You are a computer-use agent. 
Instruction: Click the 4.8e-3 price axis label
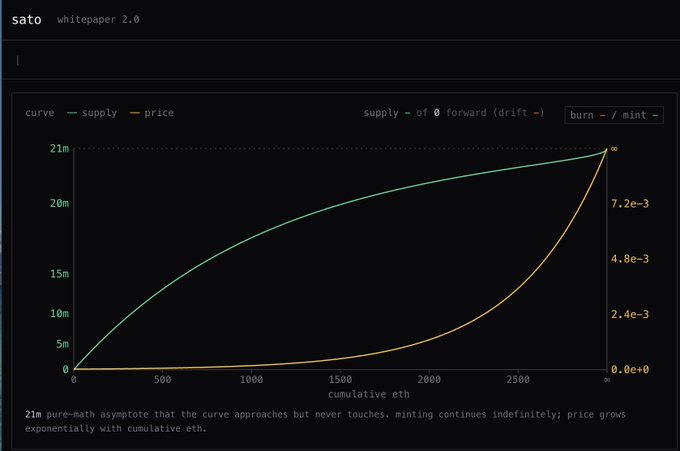click(630, 259)
